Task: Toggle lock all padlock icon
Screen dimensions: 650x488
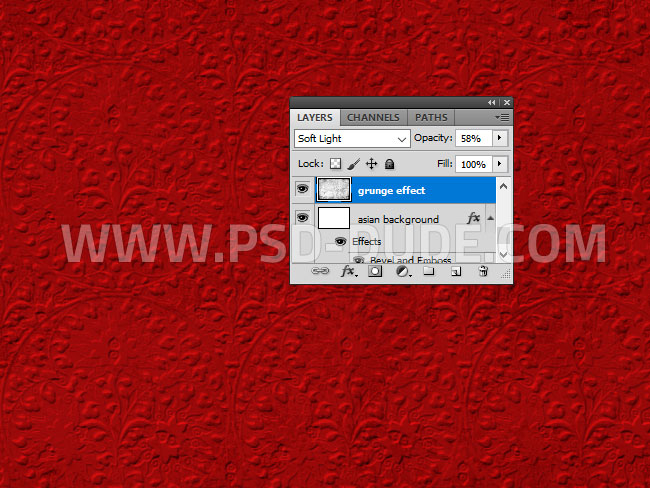Action: [389, 164]
